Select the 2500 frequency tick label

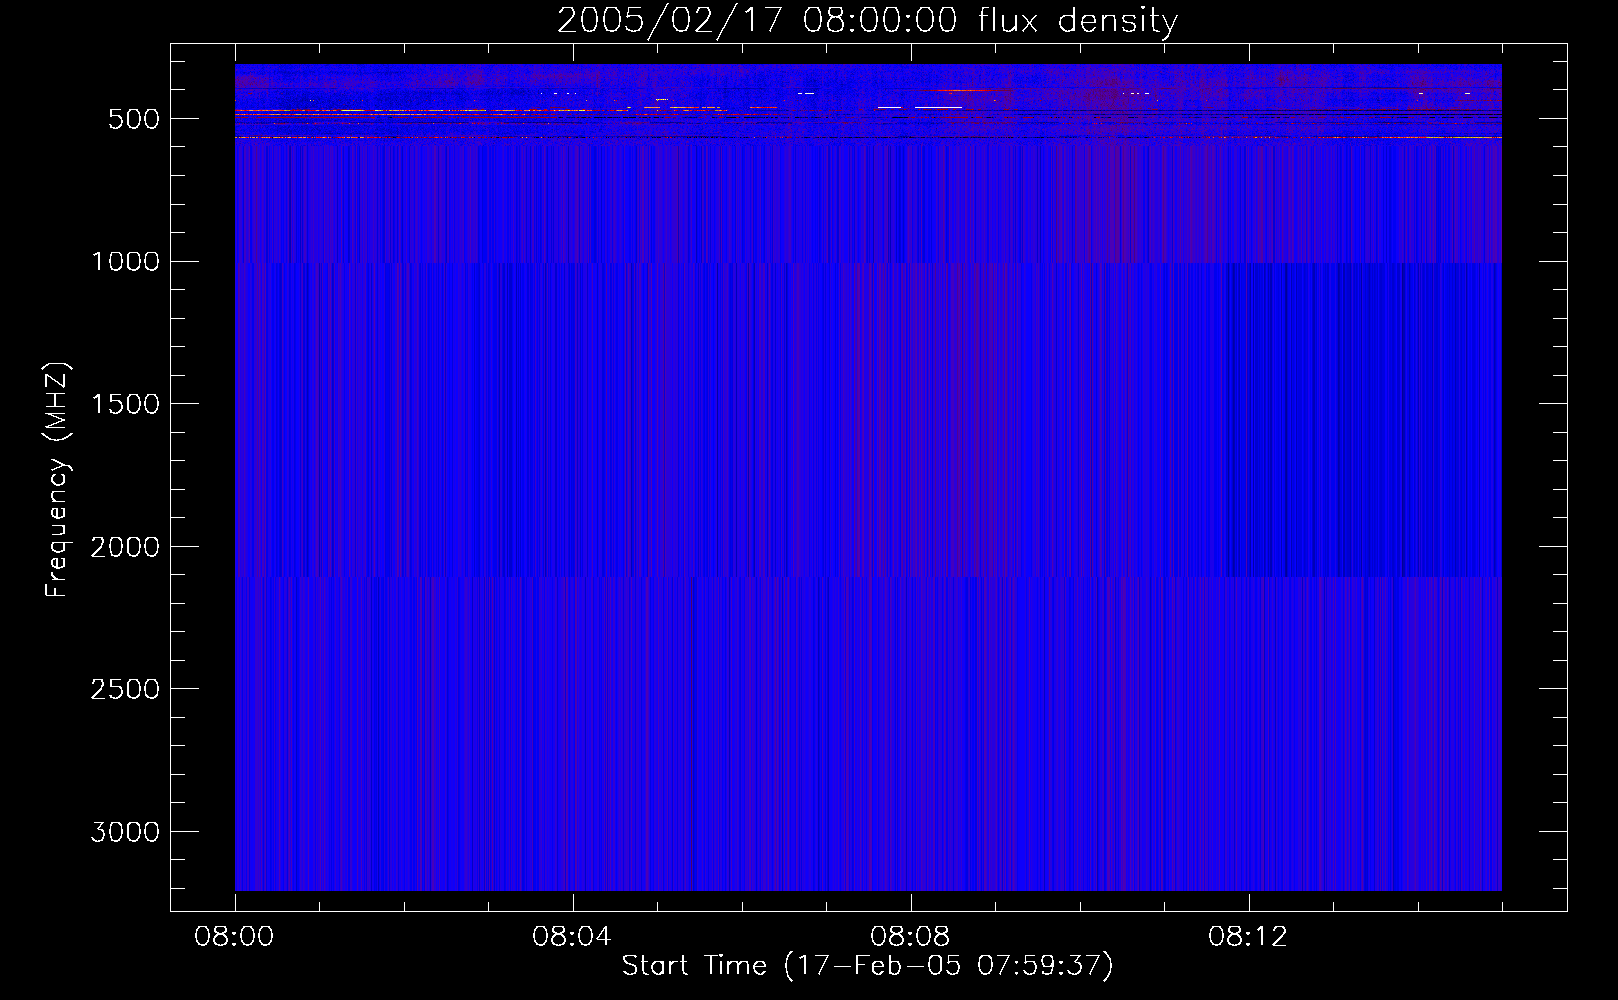pos(125,690)
